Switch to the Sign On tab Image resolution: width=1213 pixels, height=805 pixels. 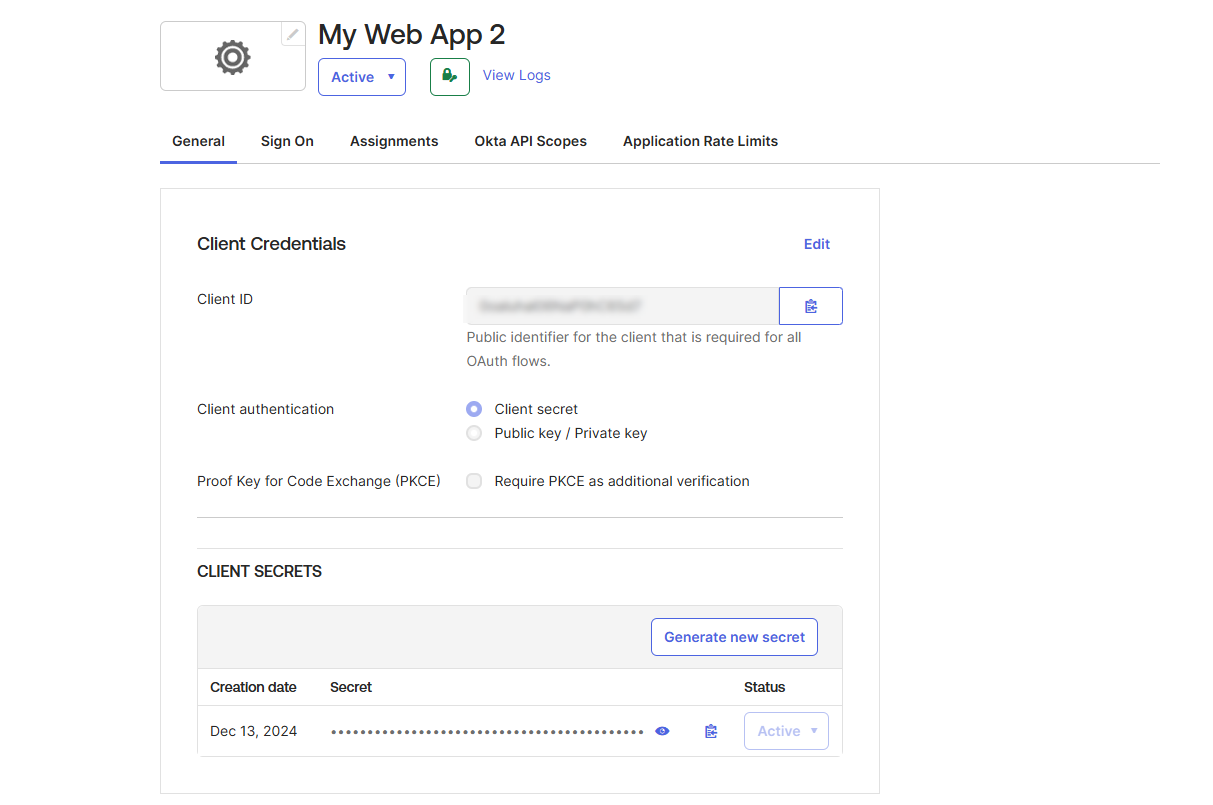point(287,141)
